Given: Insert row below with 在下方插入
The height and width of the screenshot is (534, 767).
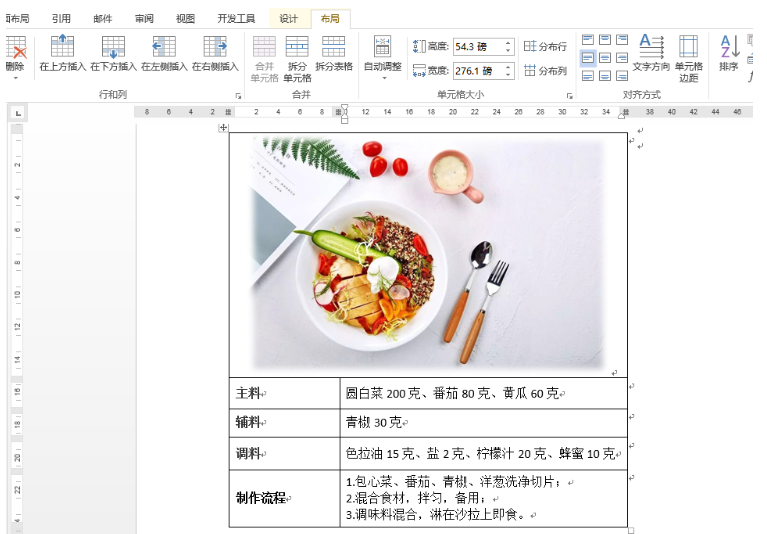Looking at the screenshot, I should click(x=113, y=53).
